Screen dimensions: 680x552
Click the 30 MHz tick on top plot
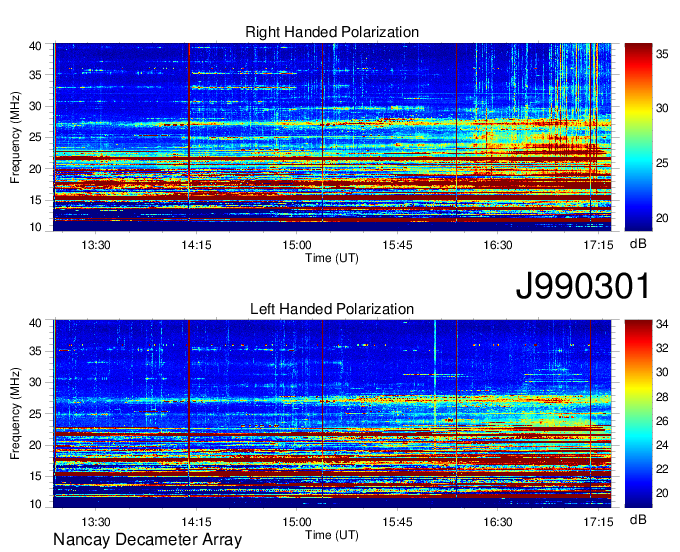click(35, 106)
